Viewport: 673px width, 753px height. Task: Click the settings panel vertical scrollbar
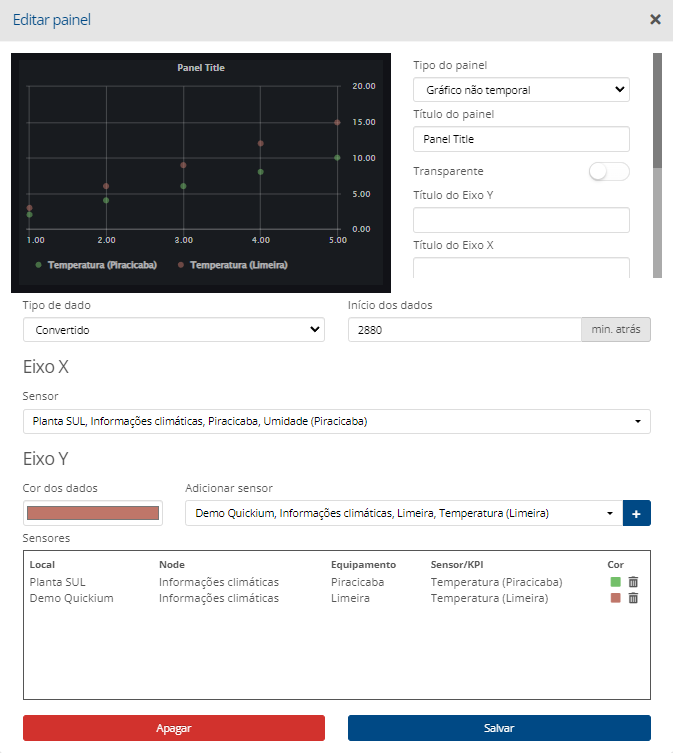[657, 110]
